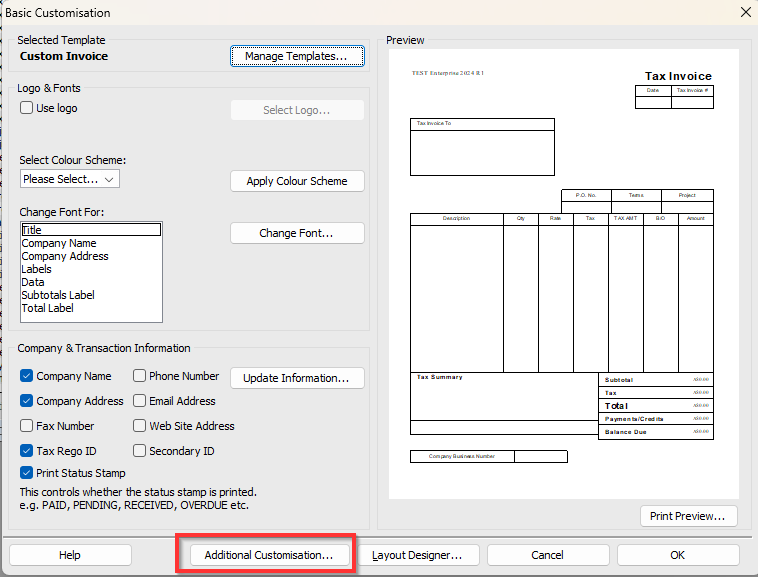Click the disabled Select Logo button
This screenshot has height=577, width=758.
click(297, 110)
